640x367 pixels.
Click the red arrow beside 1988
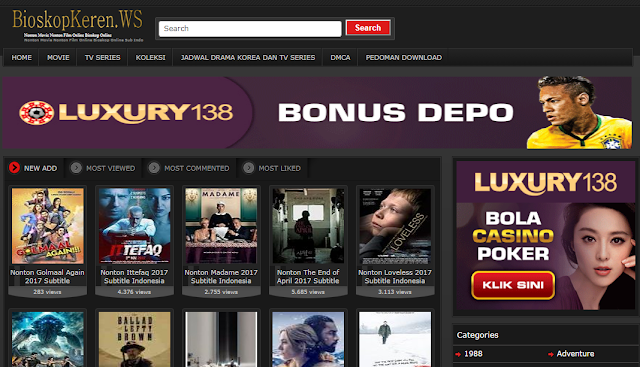458,354
